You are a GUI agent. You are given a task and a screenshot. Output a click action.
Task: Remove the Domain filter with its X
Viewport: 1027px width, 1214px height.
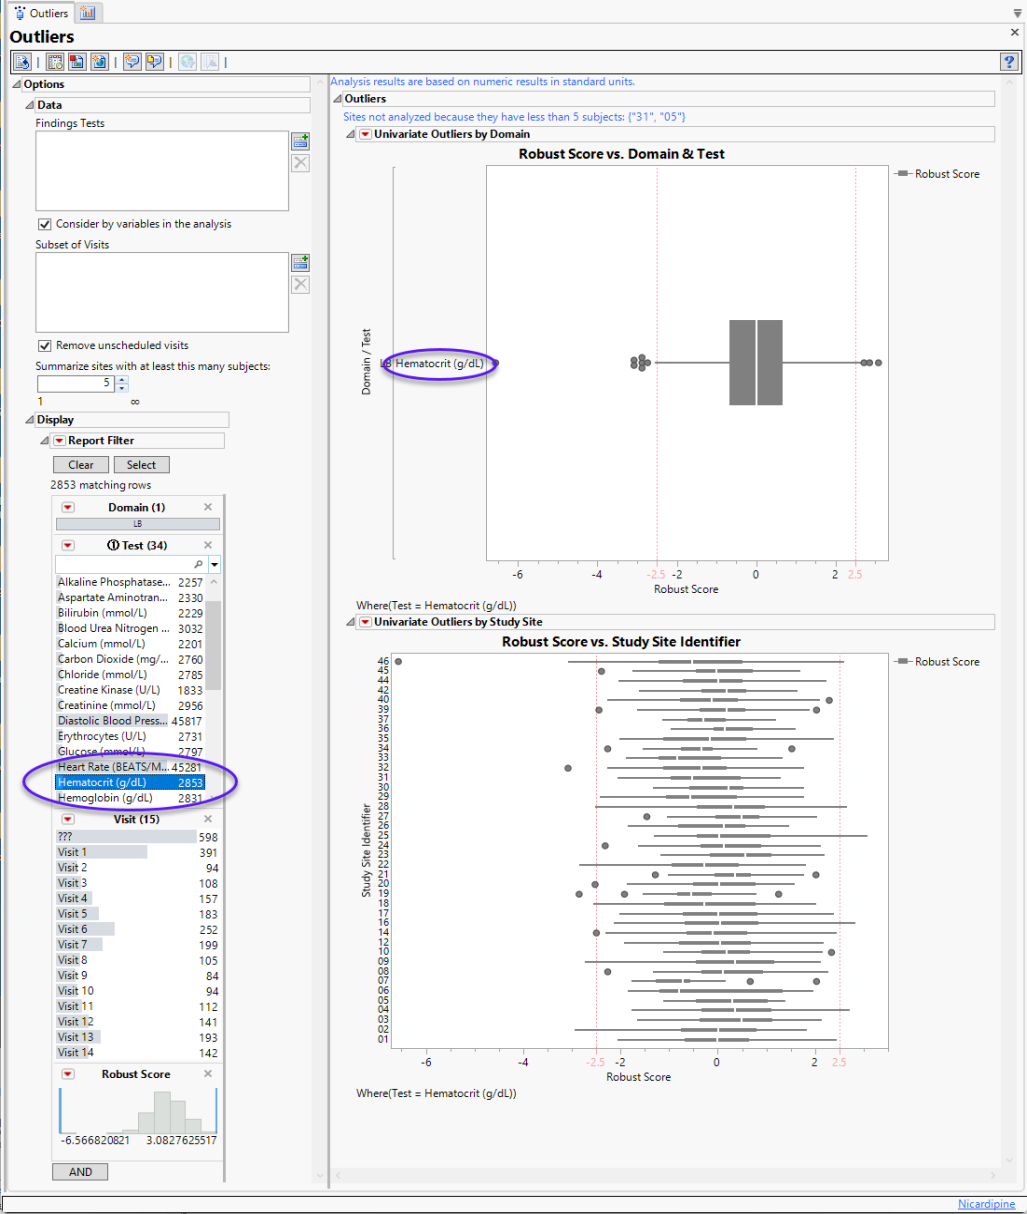[x=208, y=507]
